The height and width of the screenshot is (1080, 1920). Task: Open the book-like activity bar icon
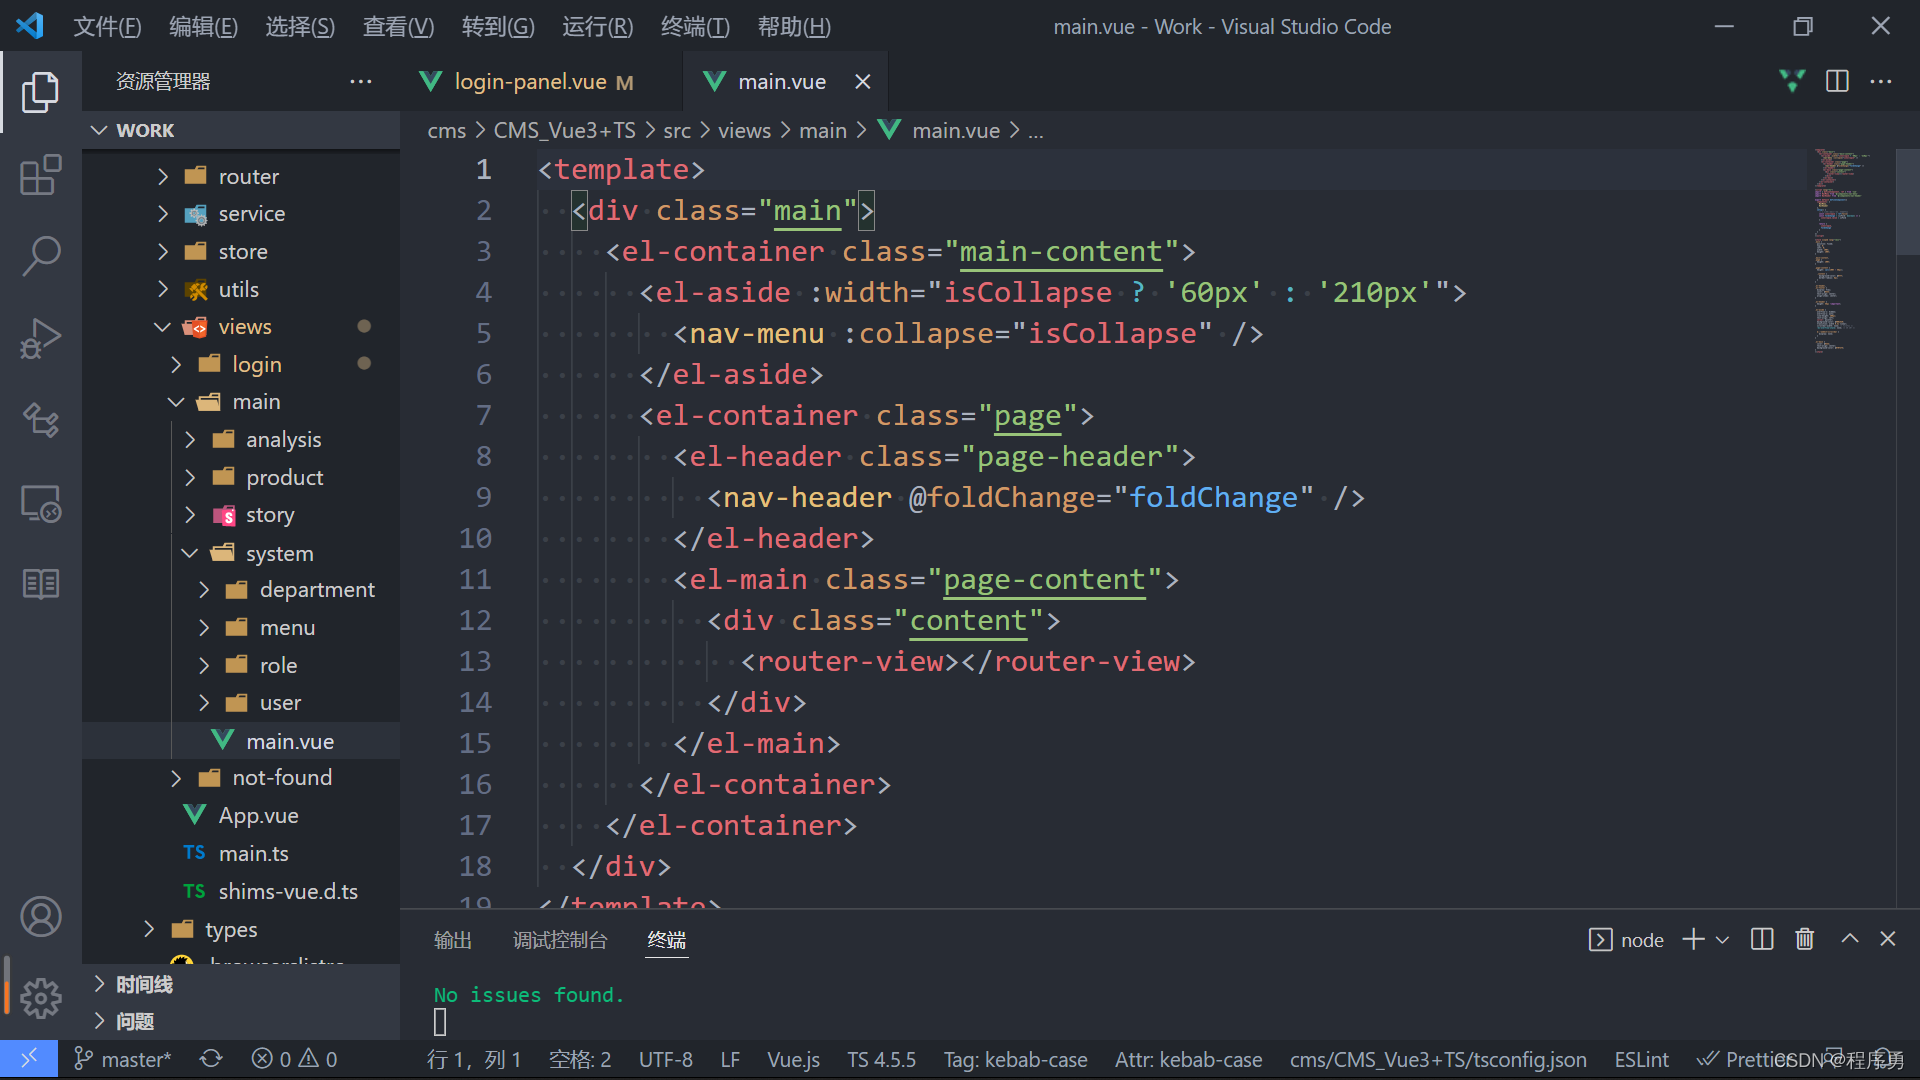coord(40,584)
